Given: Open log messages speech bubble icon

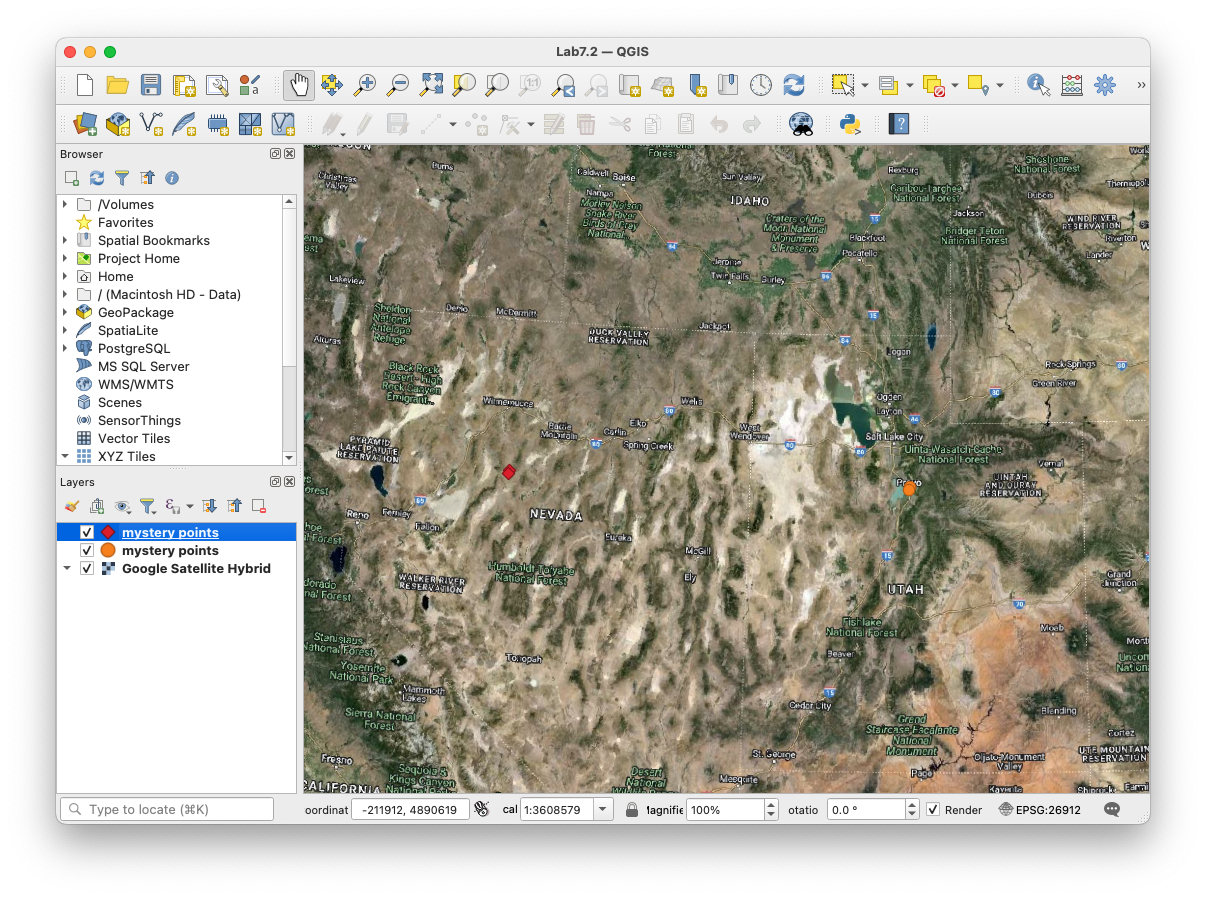Looking at the screenshot, I should [x=1112, y=810].
